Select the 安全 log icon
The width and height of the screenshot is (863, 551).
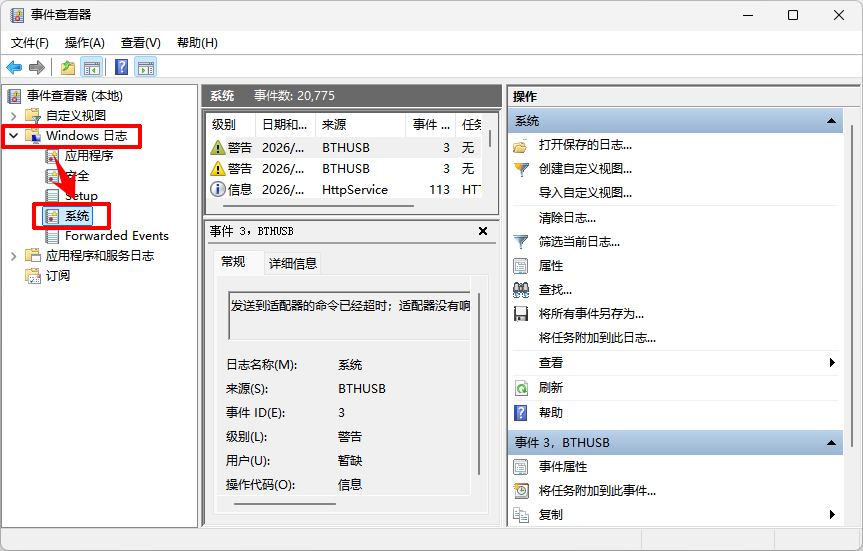[x=52, y=176]
